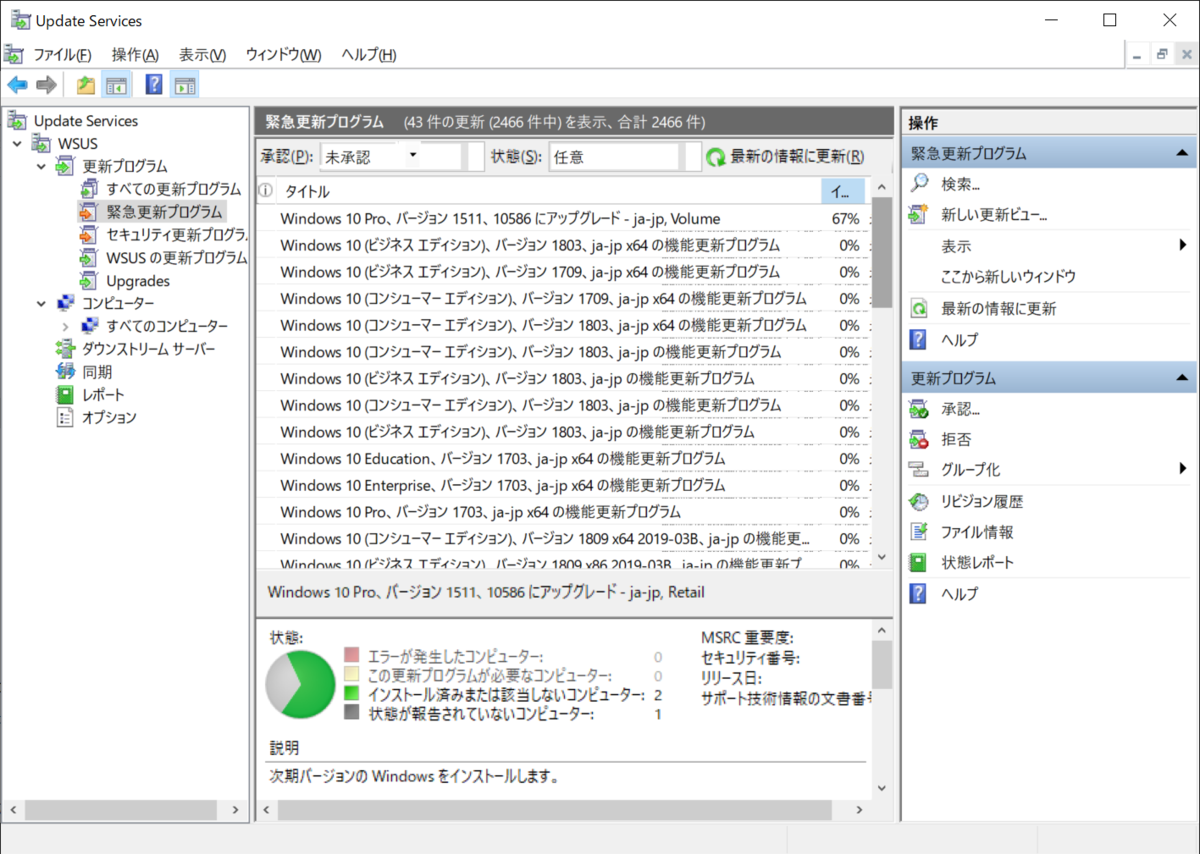Sort by the タイトル column header
This screenshot has width=1200, height=854.
(x=548, y=191)
